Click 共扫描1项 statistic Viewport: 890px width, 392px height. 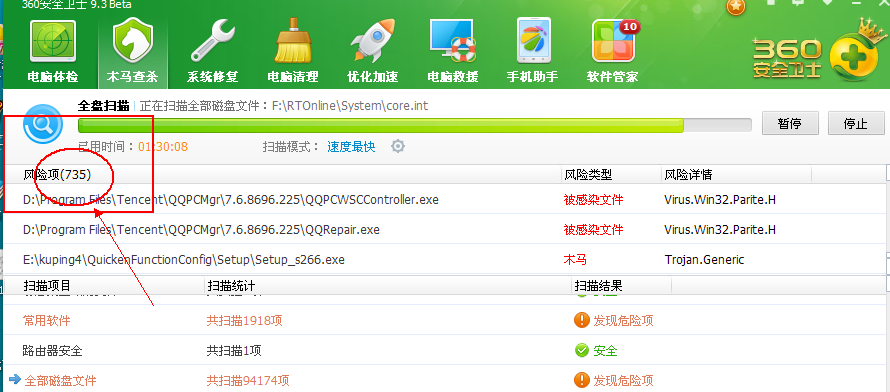[234, 351]
